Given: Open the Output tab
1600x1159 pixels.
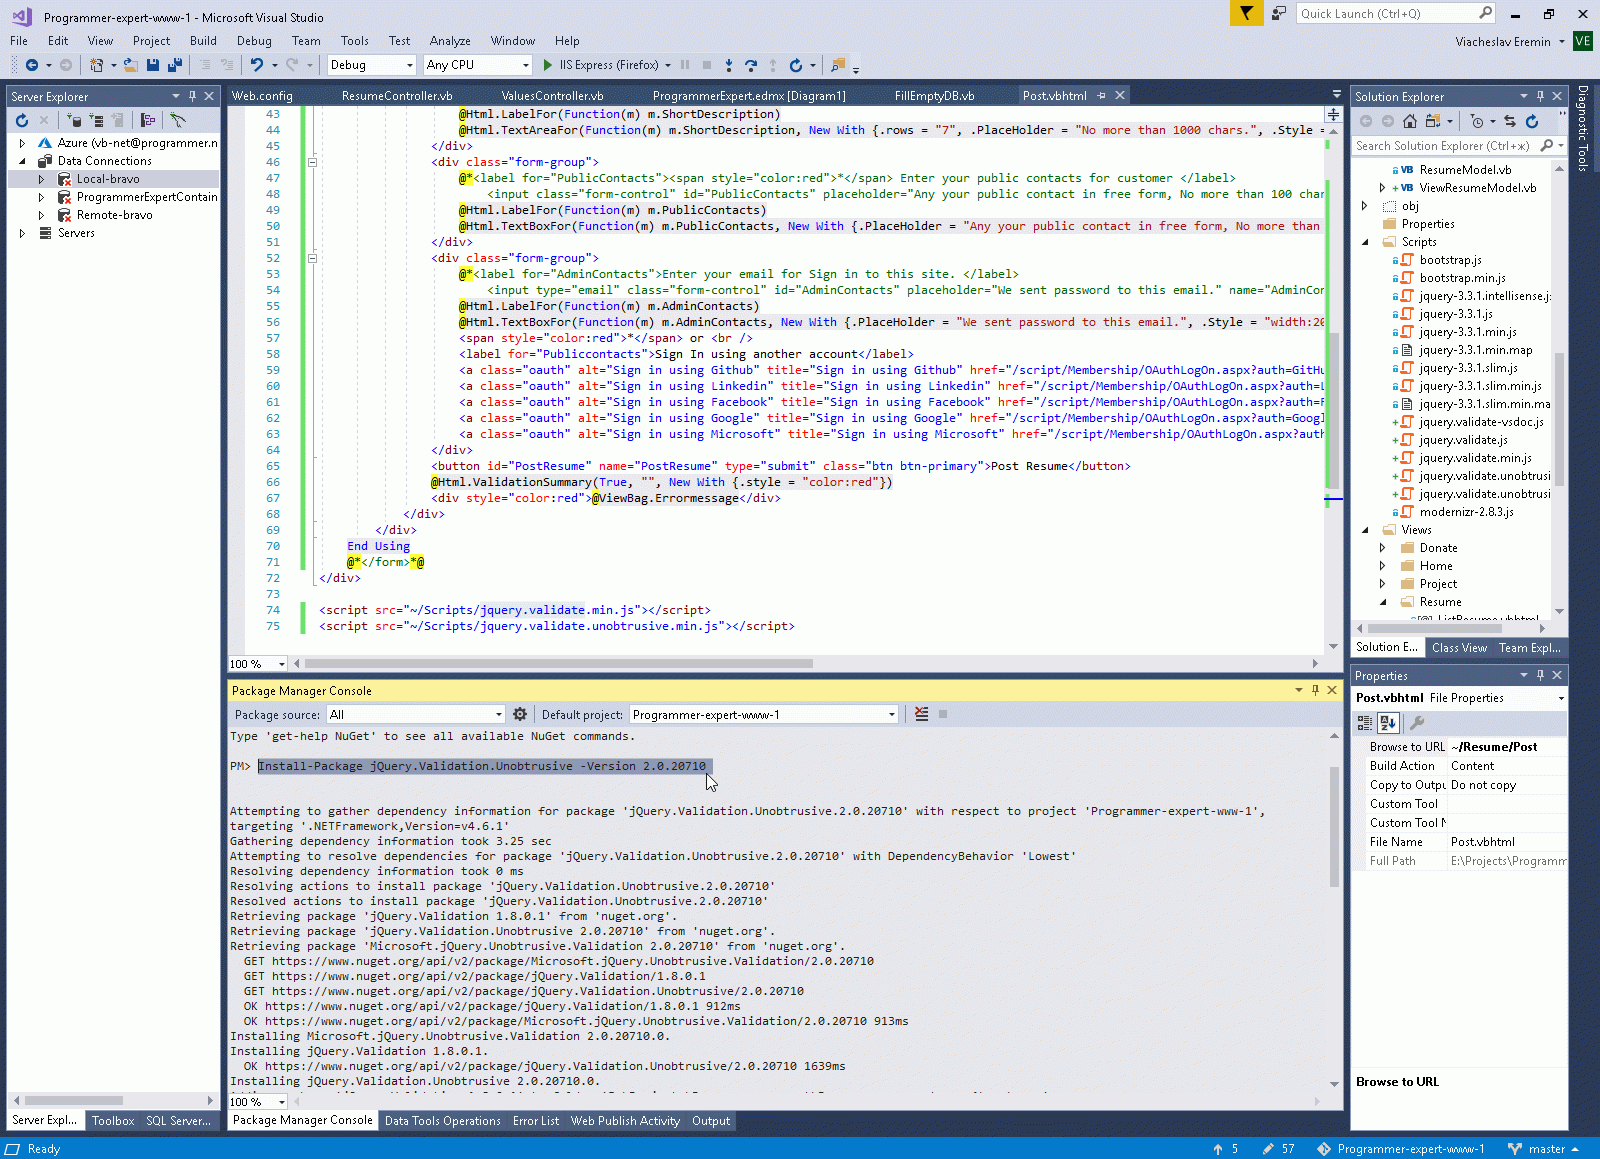Looking at the screenshot, I should (x=711, y=1121).
